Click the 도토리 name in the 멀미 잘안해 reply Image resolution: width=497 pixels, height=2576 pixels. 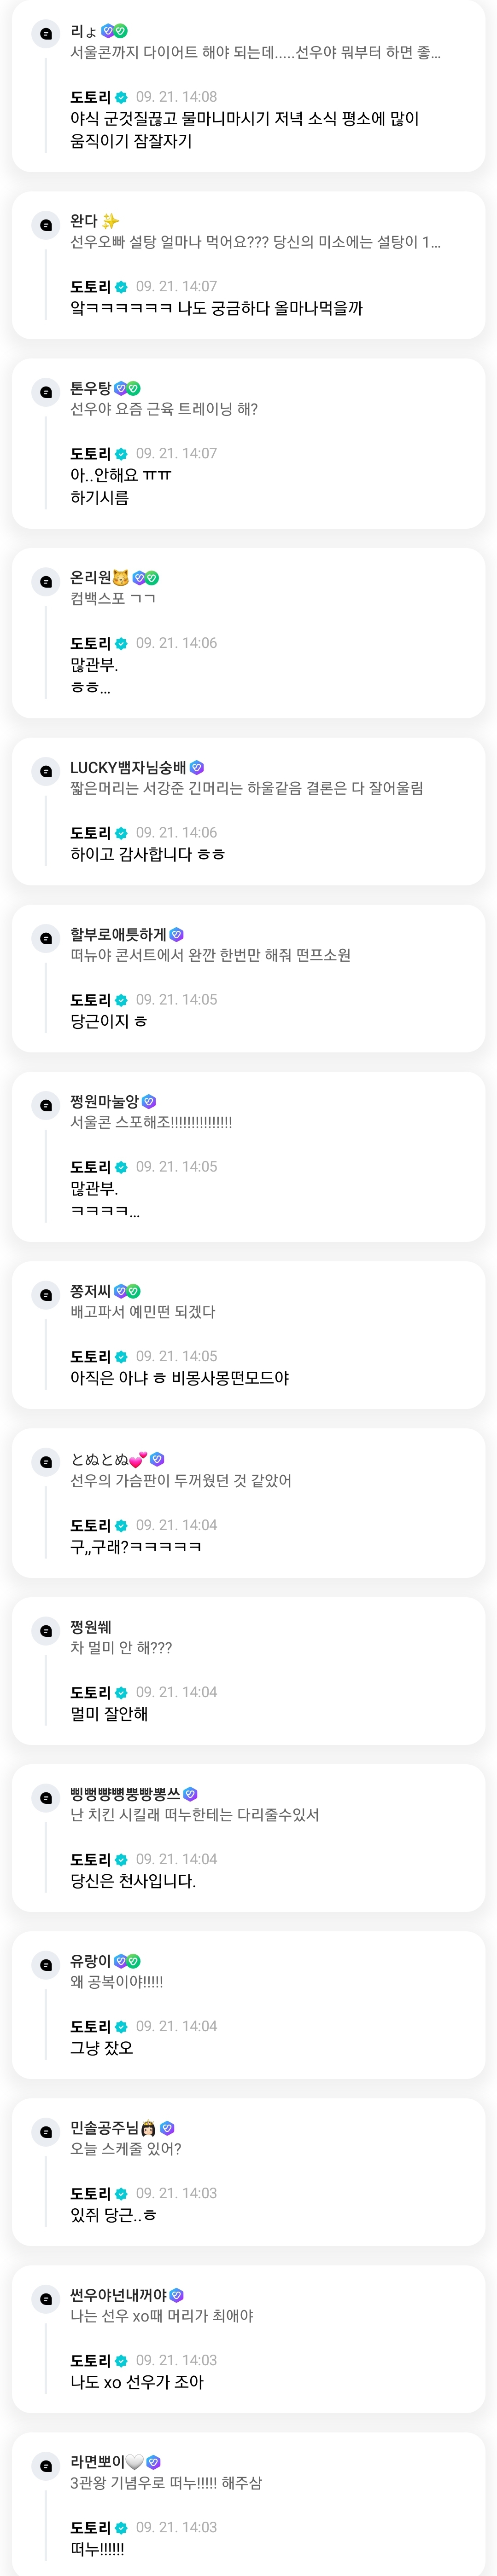90,1692
